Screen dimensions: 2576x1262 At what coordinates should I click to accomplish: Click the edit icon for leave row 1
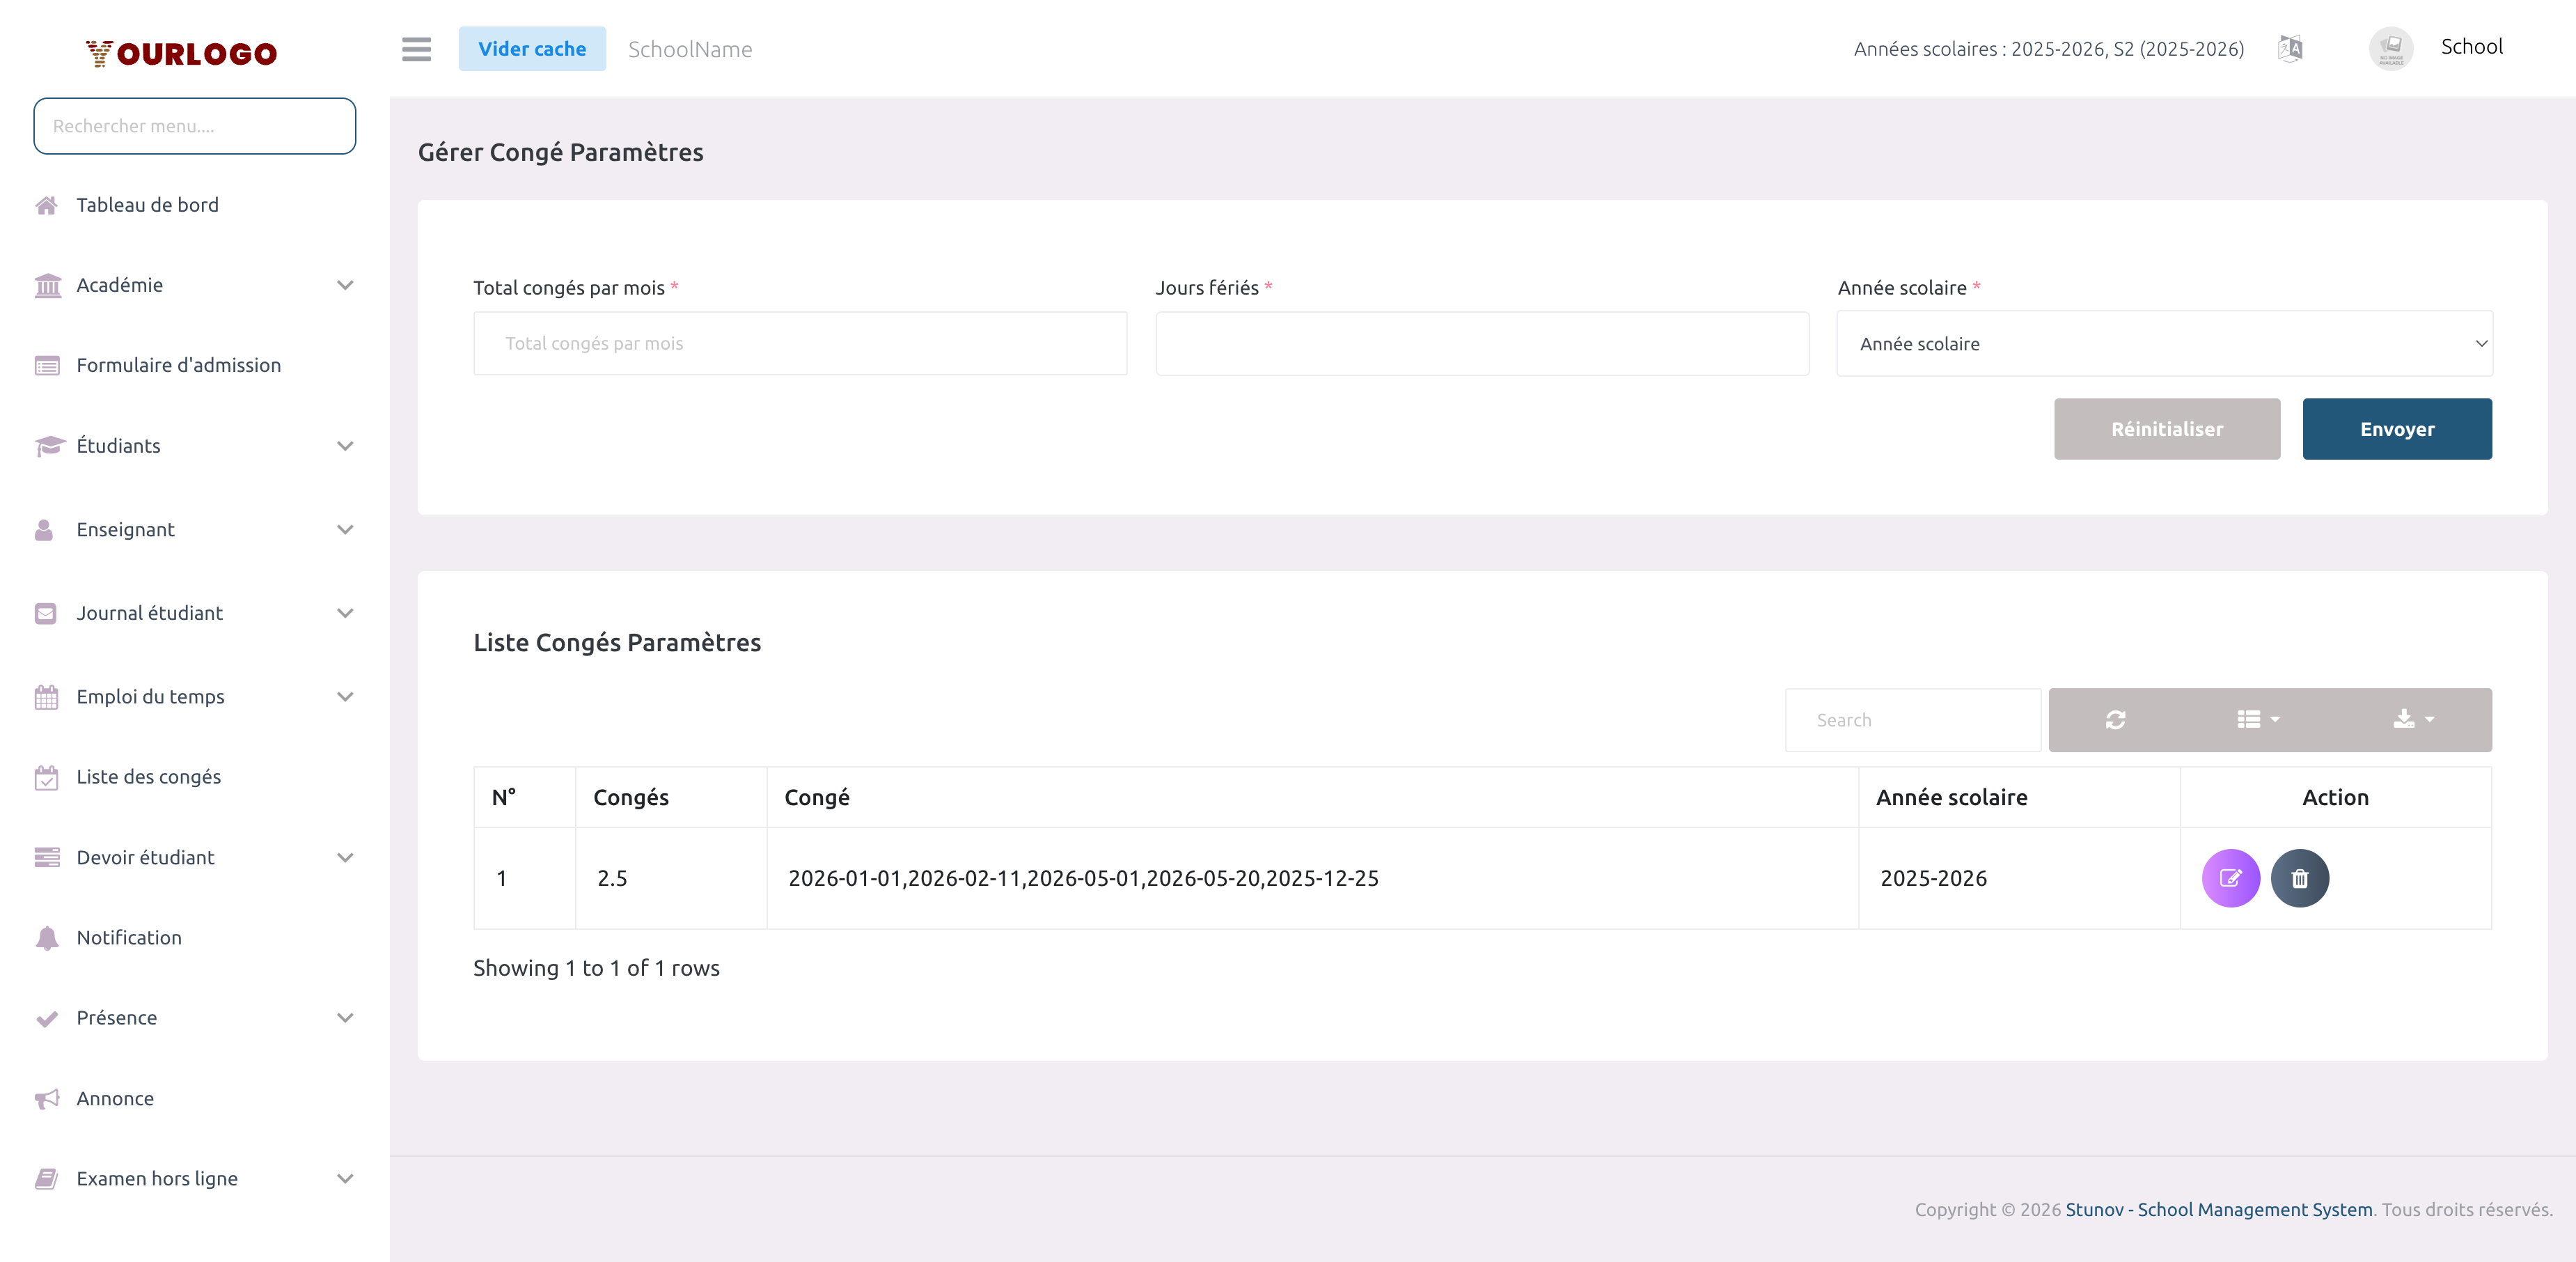(x=2231, y=879)
